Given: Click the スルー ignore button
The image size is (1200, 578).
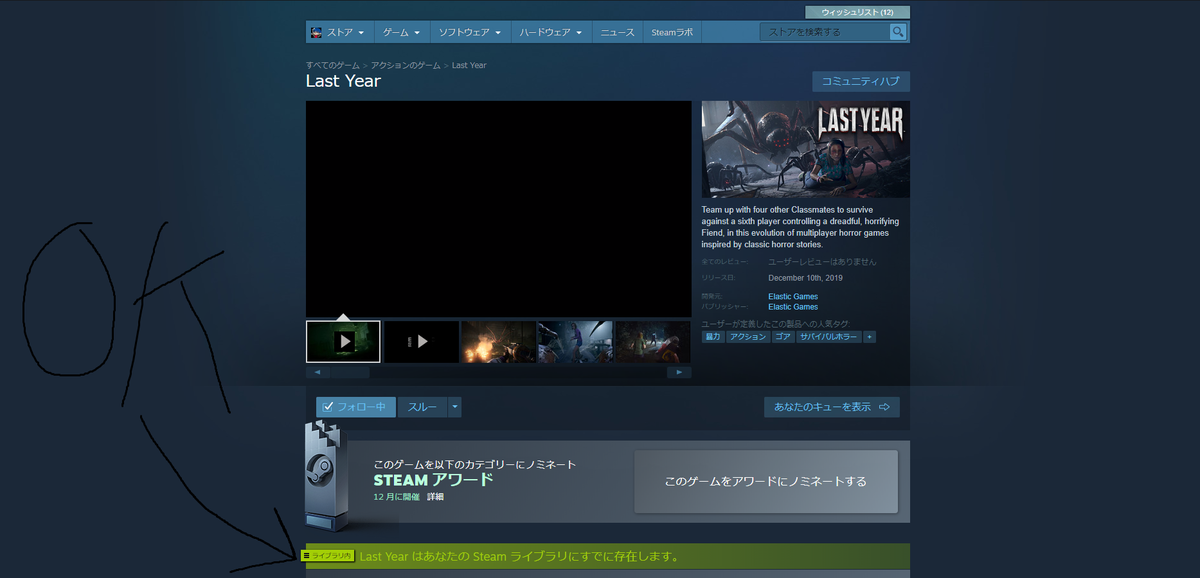Looking at the screenshot, I should [x=422, y=407].
